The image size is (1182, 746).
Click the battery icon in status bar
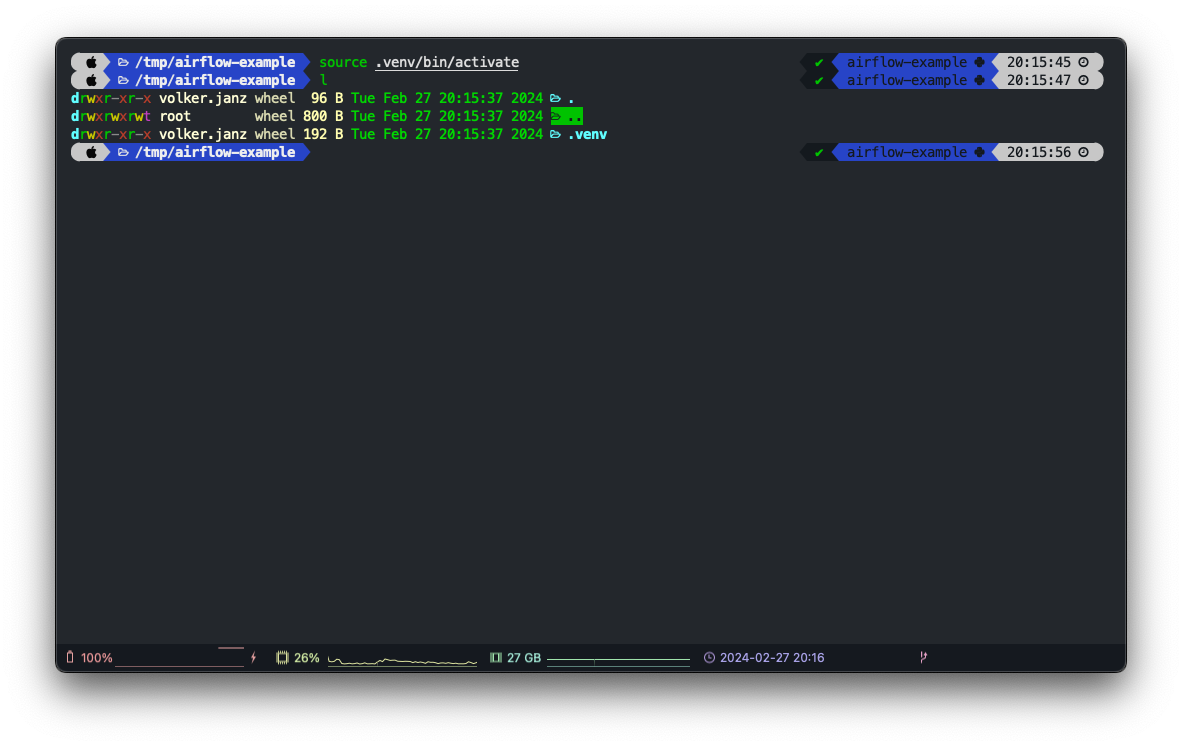pos(70,658)
